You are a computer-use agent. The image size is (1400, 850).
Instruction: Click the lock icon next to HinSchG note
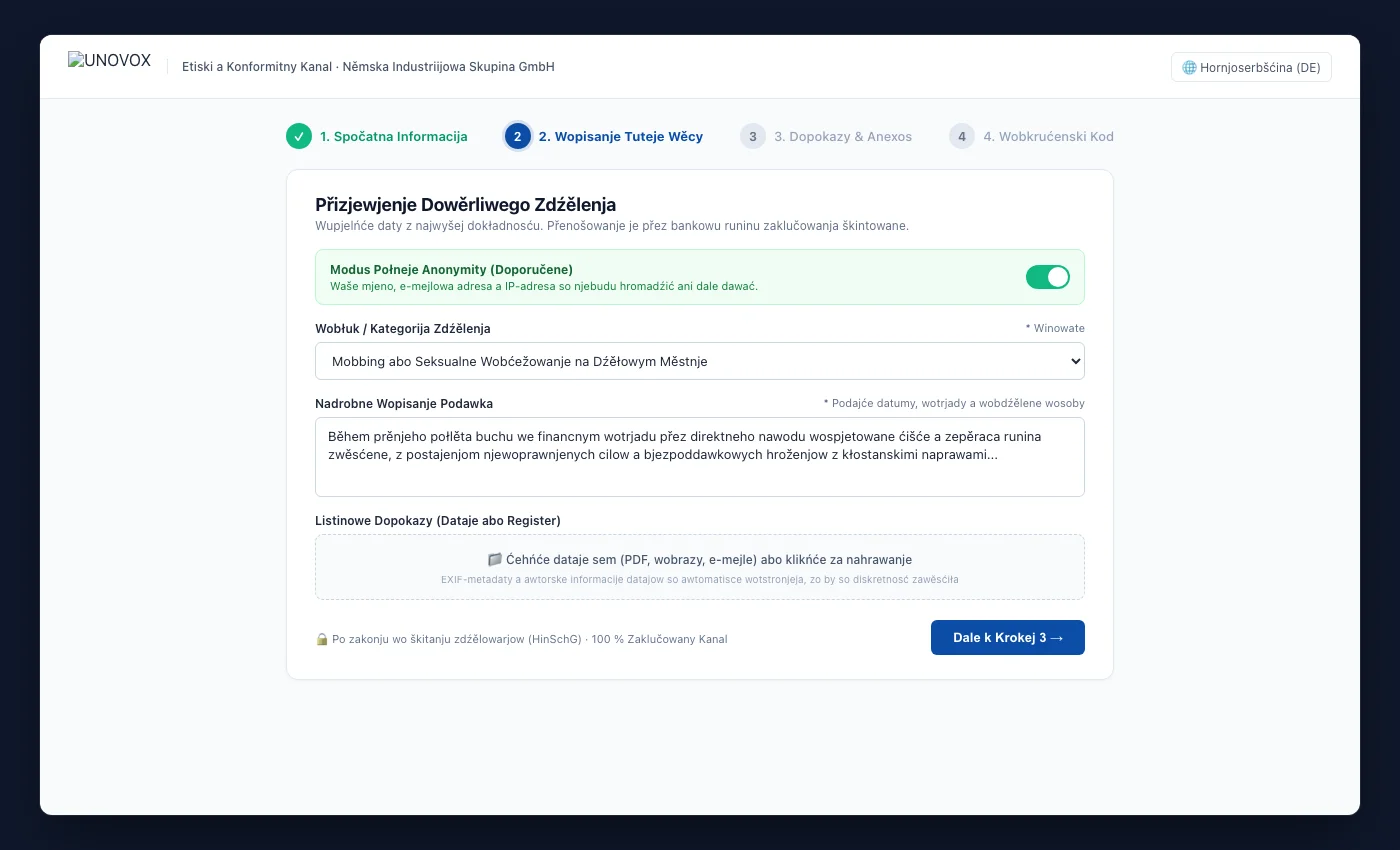coord(322,639)
